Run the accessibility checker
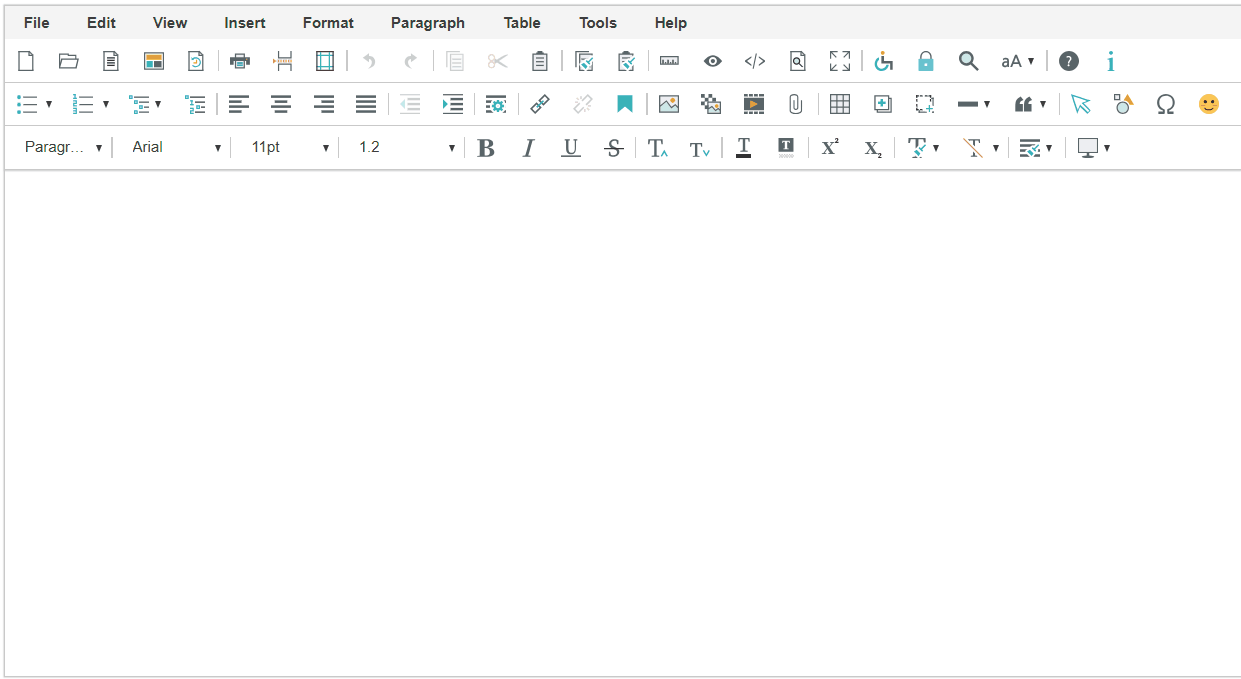 pos(883,61)
